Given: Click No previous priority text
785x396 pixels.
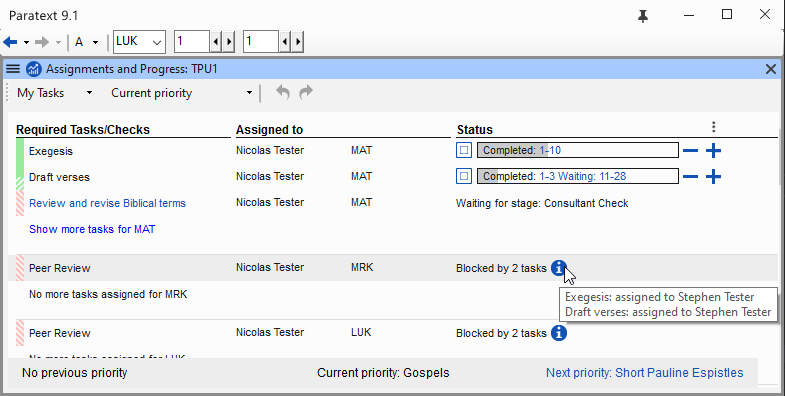Looking at the screenshot, I should pos(75,373).
